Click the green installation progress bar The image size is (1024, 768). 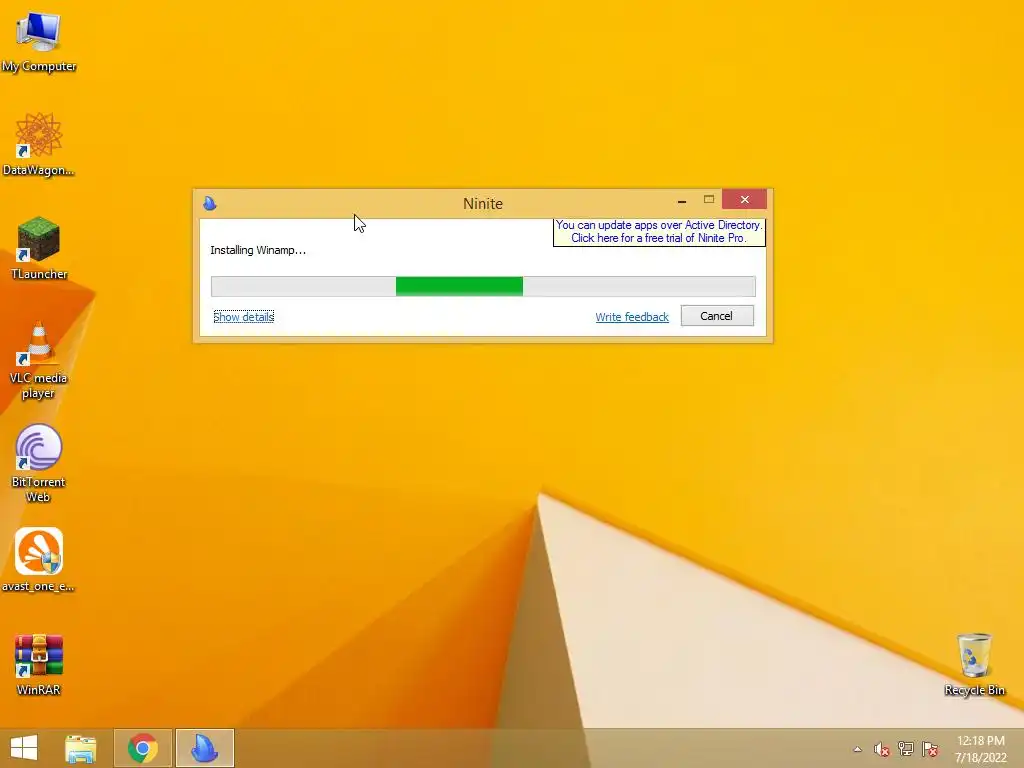pos(483,286)
